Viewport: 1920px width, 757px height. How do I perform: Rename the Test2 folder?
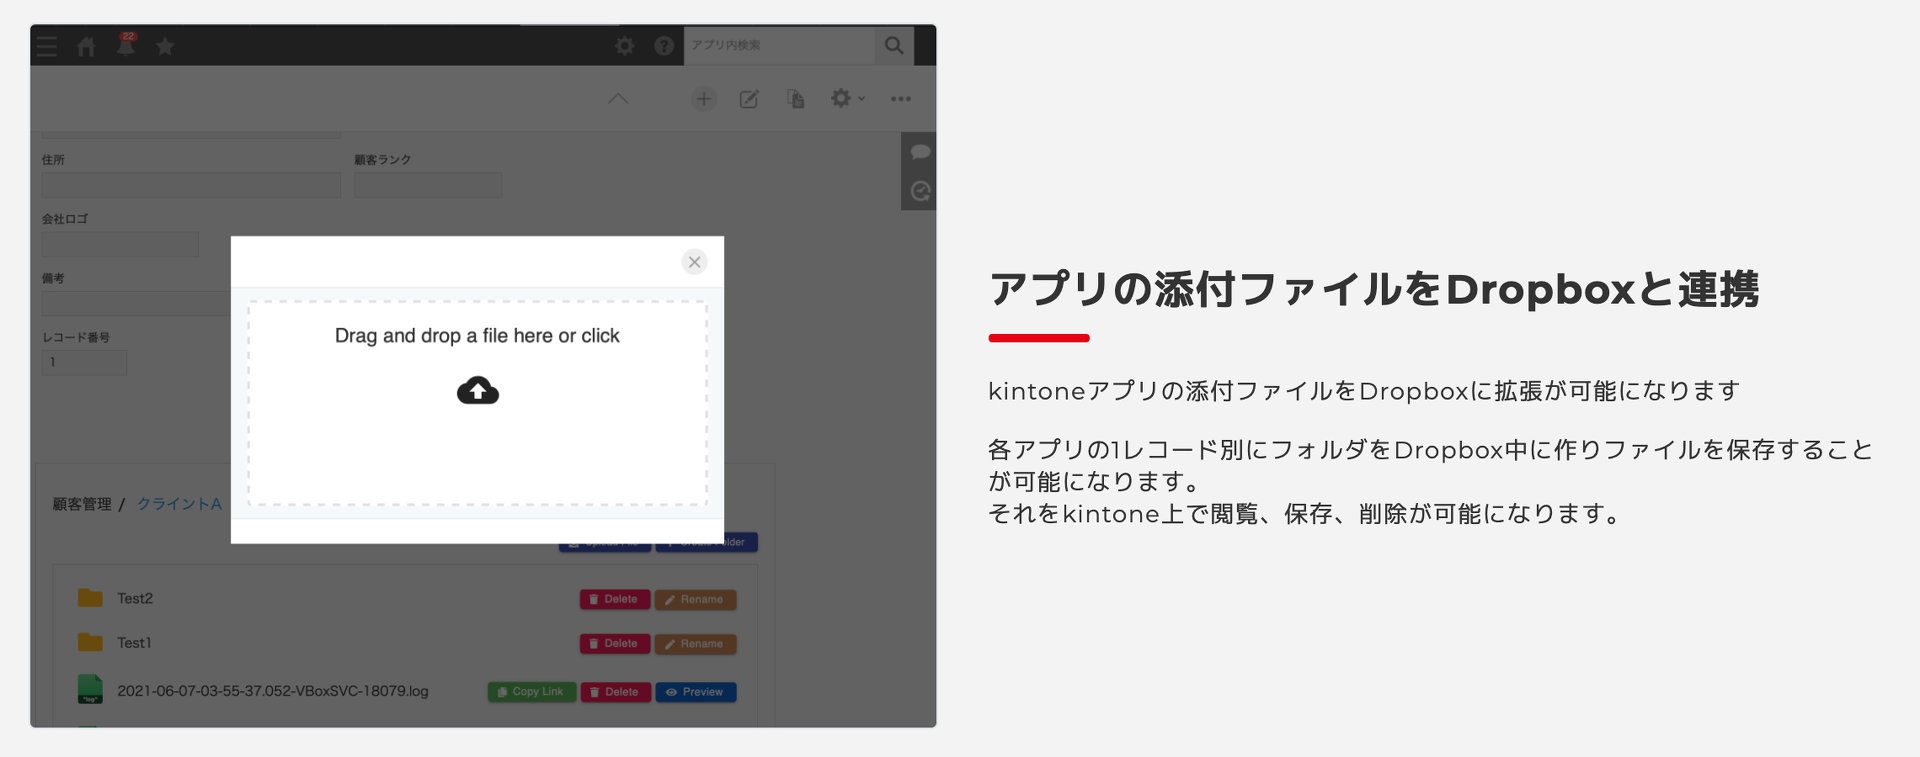[x=696, y=599]
